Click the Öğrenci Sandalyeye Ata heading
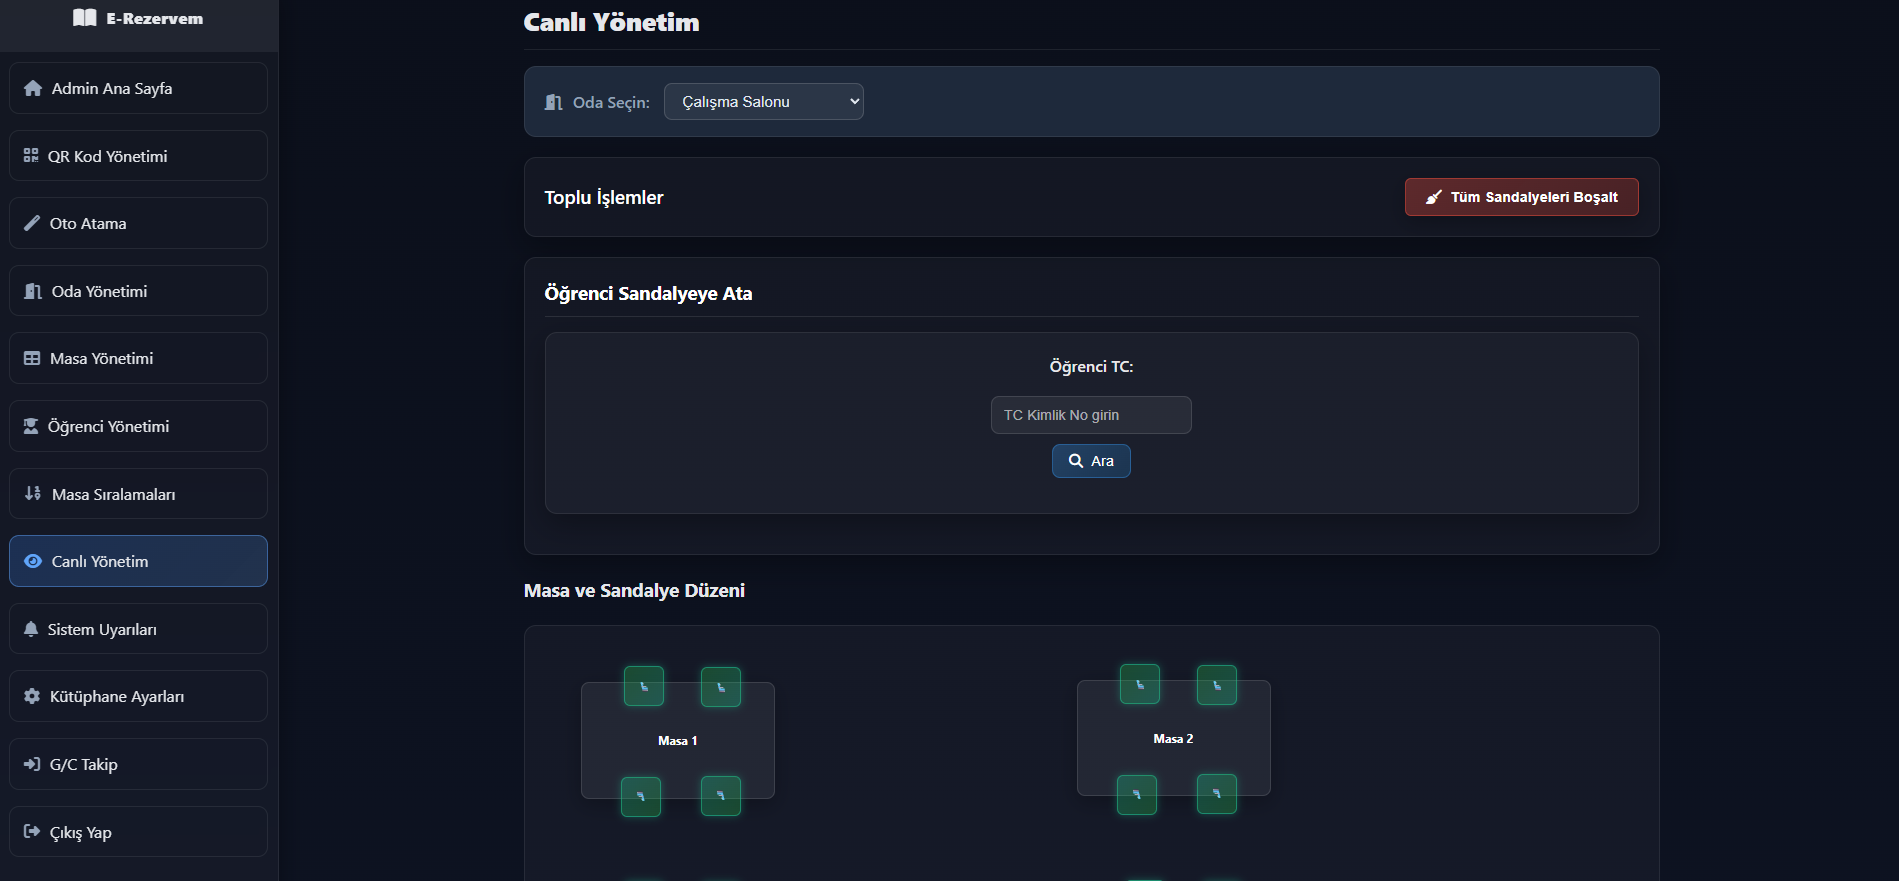 [x=648, y=294]
